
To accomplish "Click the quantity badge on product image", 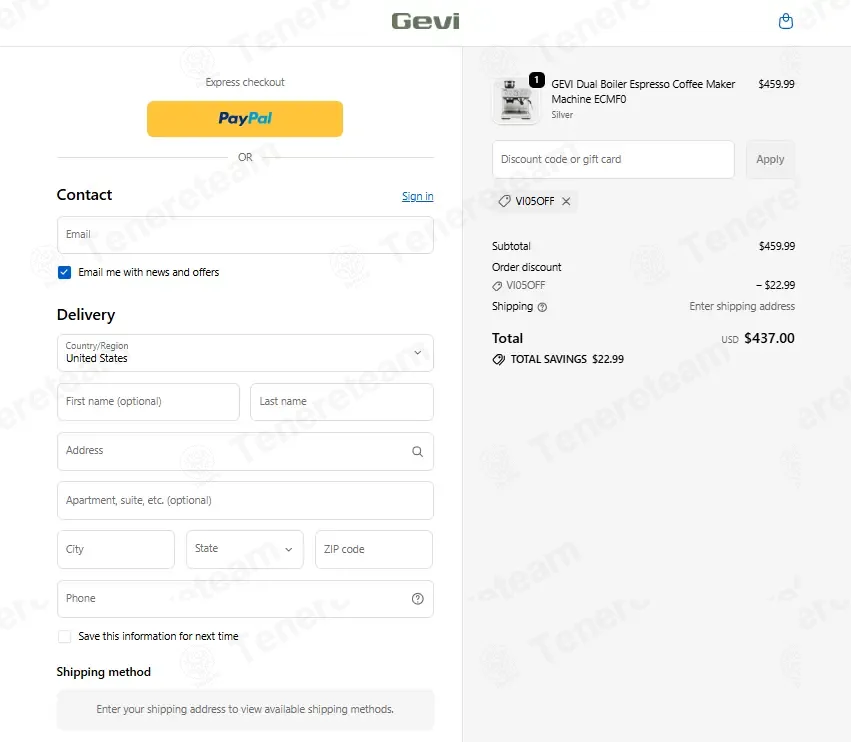I will (x=537, y=80).
